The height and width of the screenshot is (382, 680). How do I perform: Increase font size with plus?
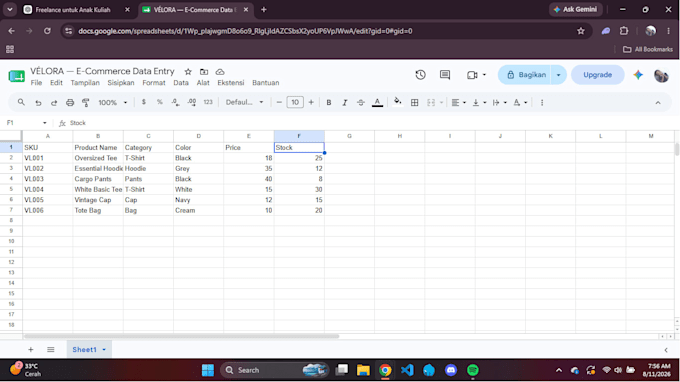click(x=311, y=102)
